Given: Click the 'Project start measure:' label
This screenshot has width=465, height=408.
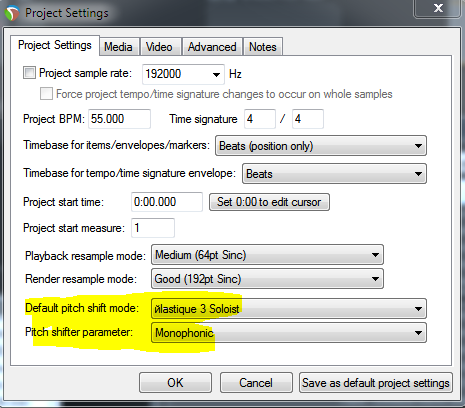Looking at the screenshot, I should click(x=74, y=228).
